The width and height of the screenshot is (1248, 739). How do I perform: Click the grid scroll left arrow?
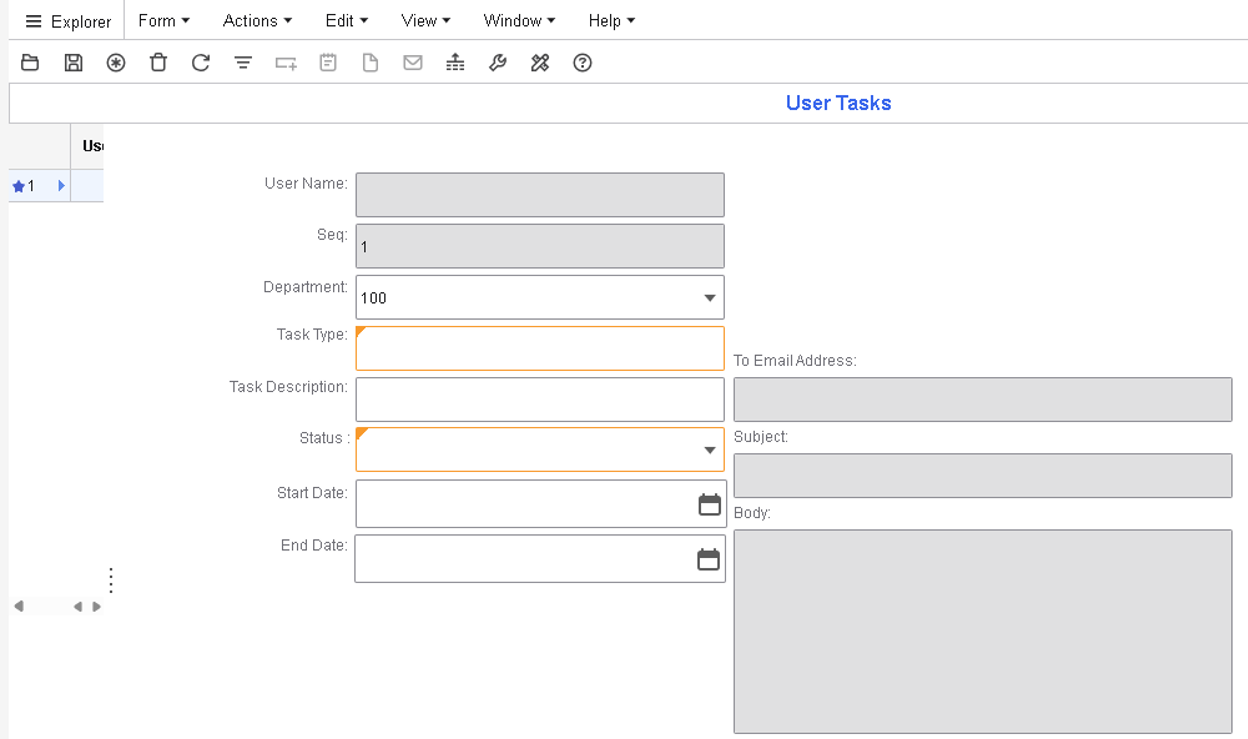[x=18, y=607]
